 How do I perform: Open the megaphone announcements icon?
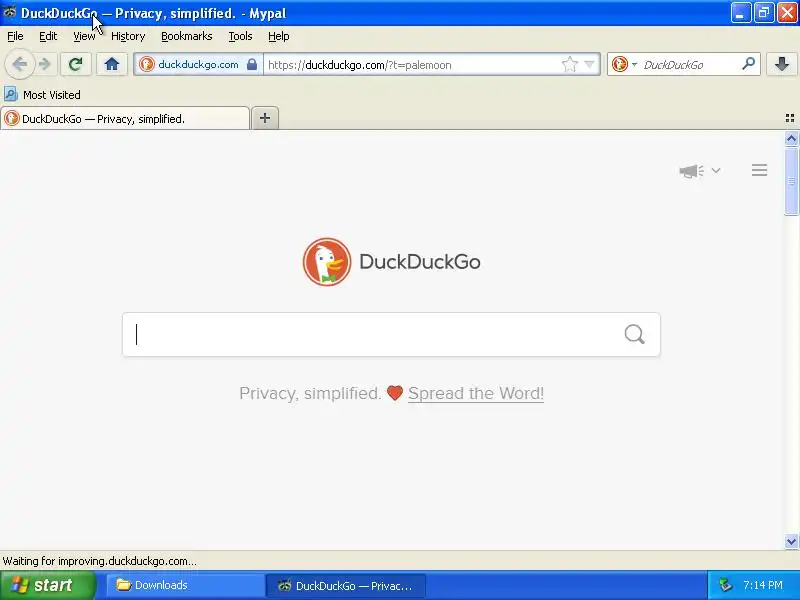pos(691,171)
